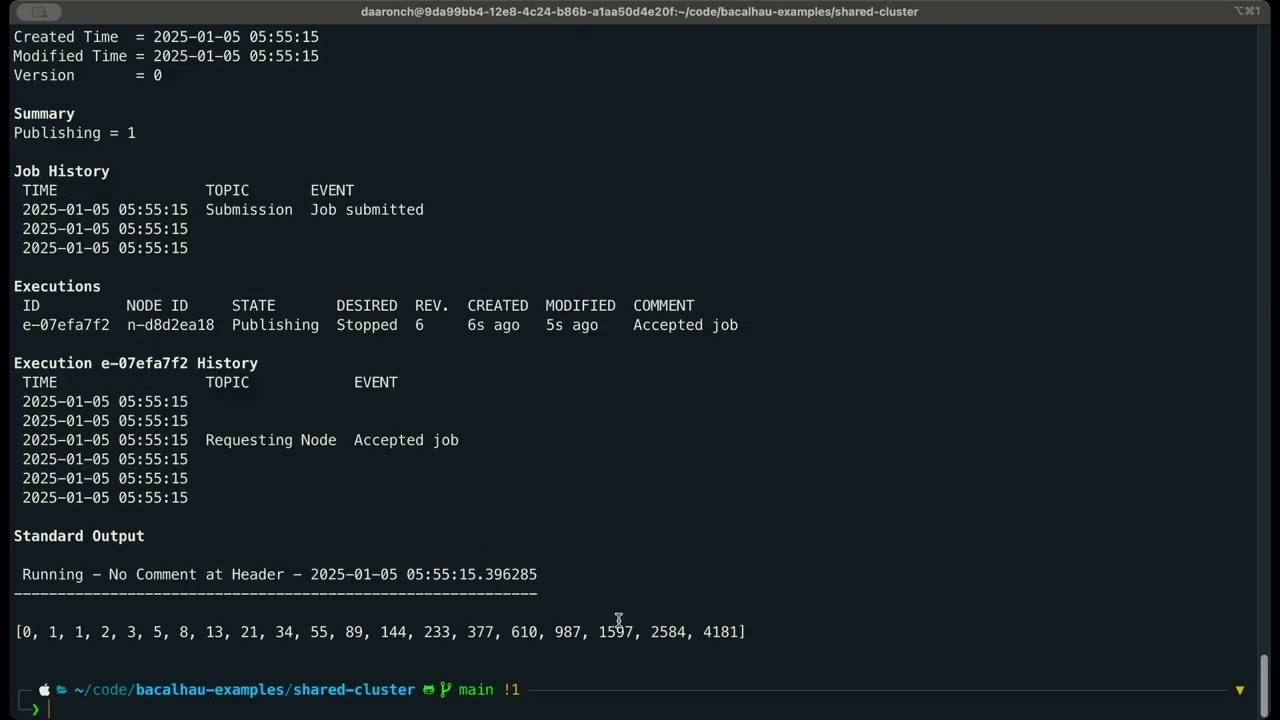Click 'Accepted job' event in execution history

pos(406,440)
